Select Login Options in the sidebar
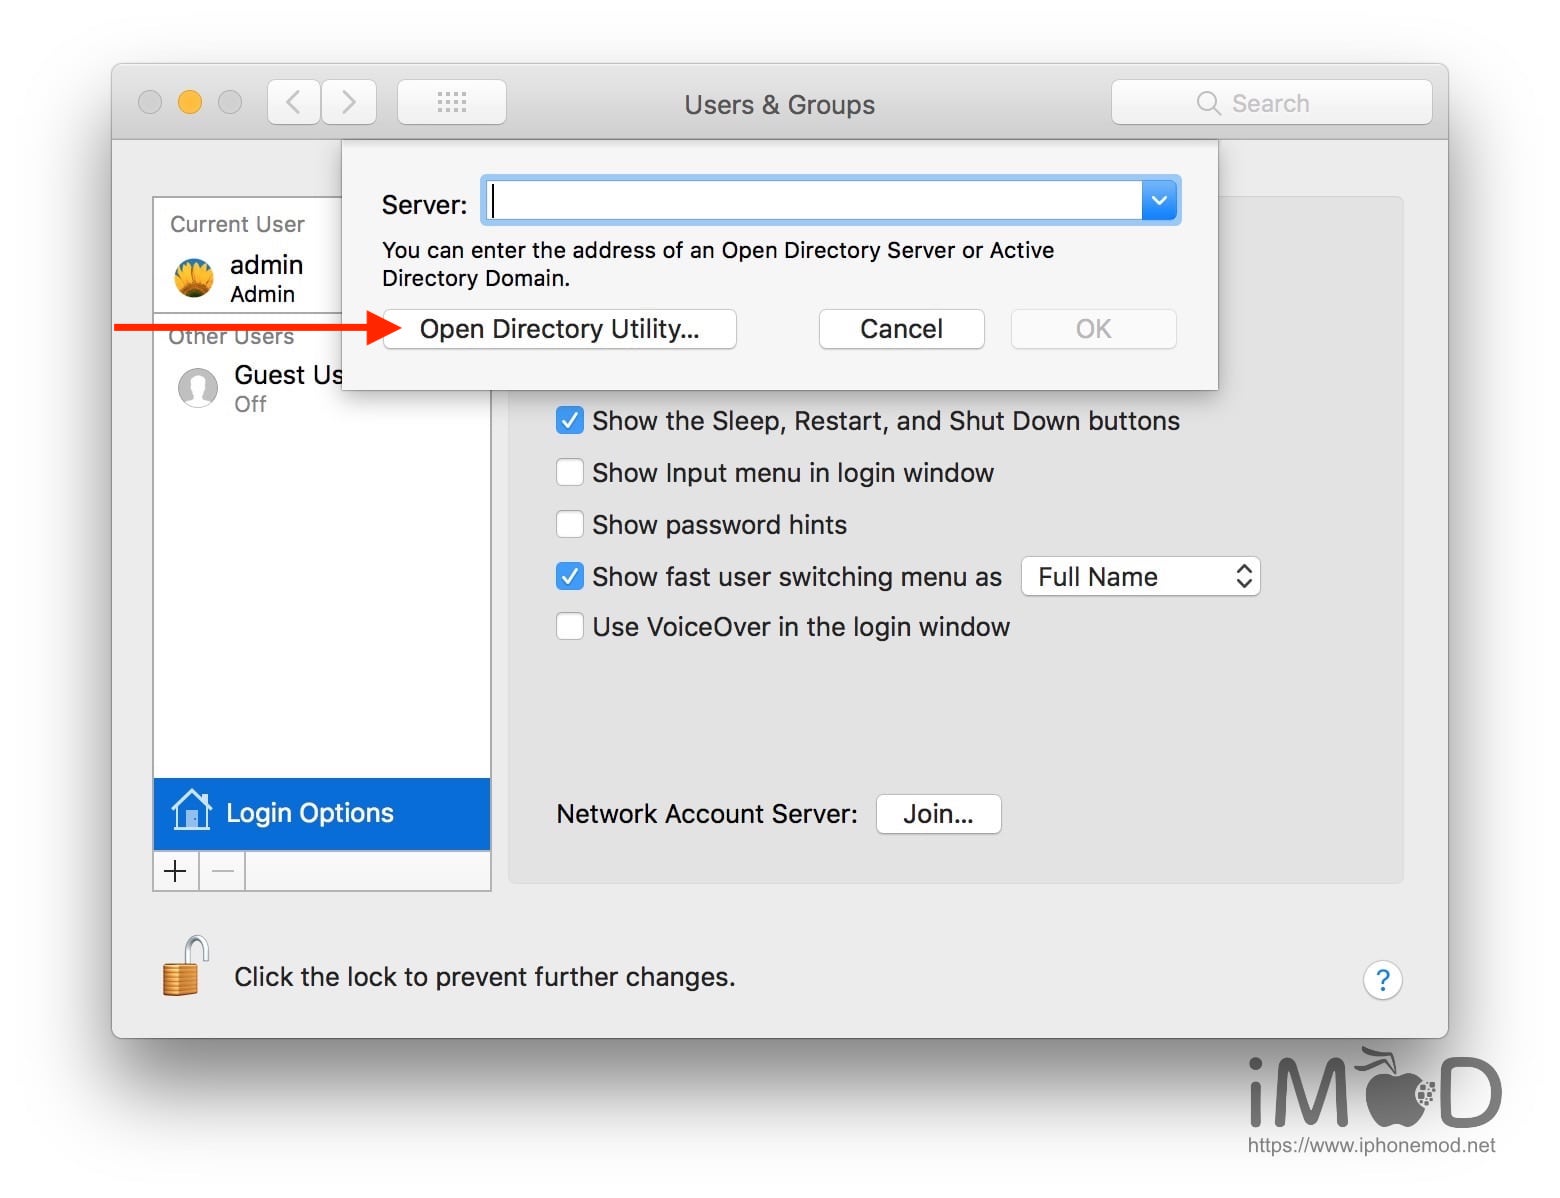 pyautogui.click(x=309, y=812)
